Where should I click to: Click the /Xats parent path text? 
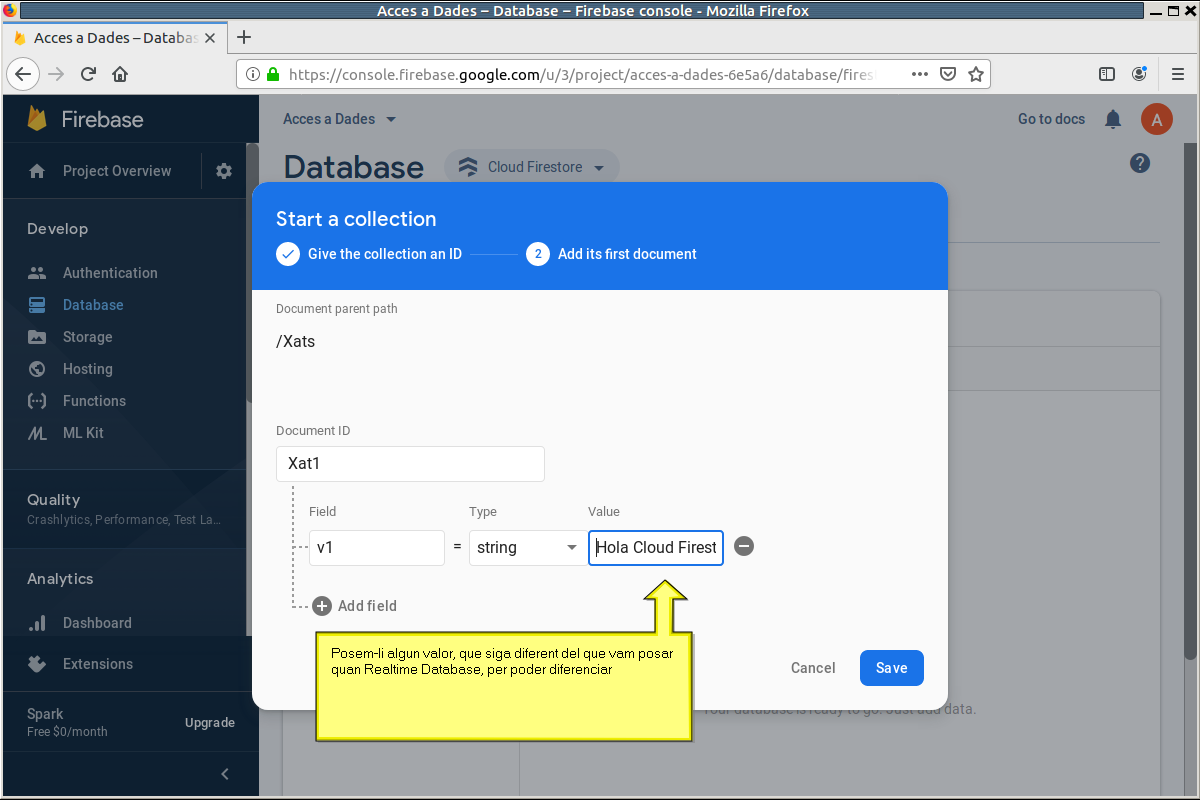click(x=296, y=341)
